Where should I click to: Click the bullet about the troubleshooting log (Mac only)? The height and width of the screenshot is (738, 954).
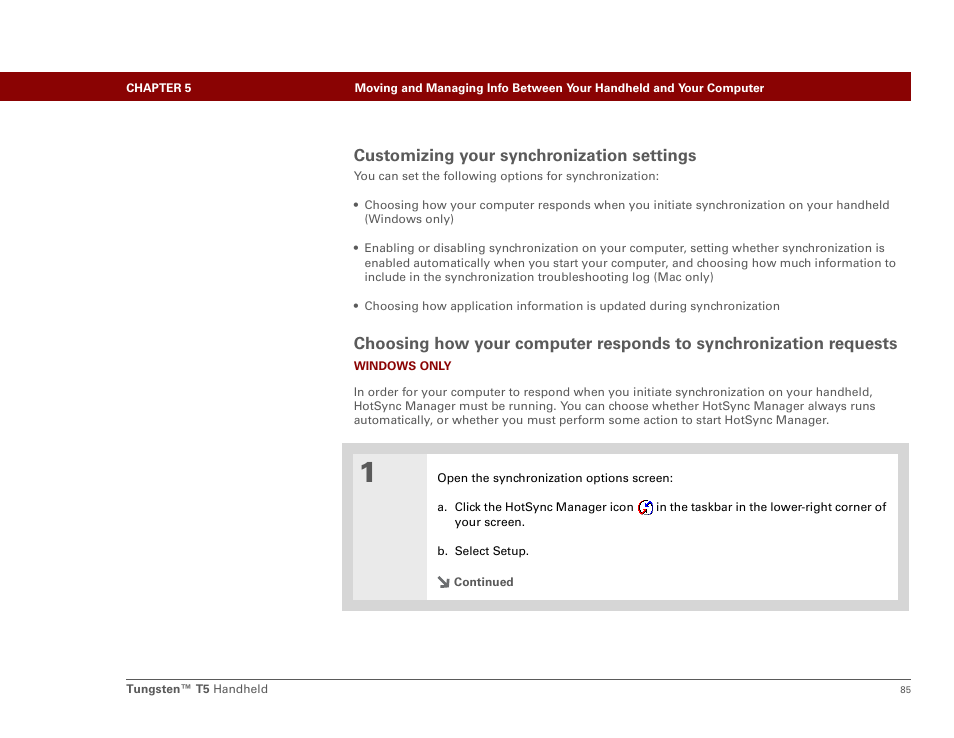pyautogui.click(x=626, y=262)
